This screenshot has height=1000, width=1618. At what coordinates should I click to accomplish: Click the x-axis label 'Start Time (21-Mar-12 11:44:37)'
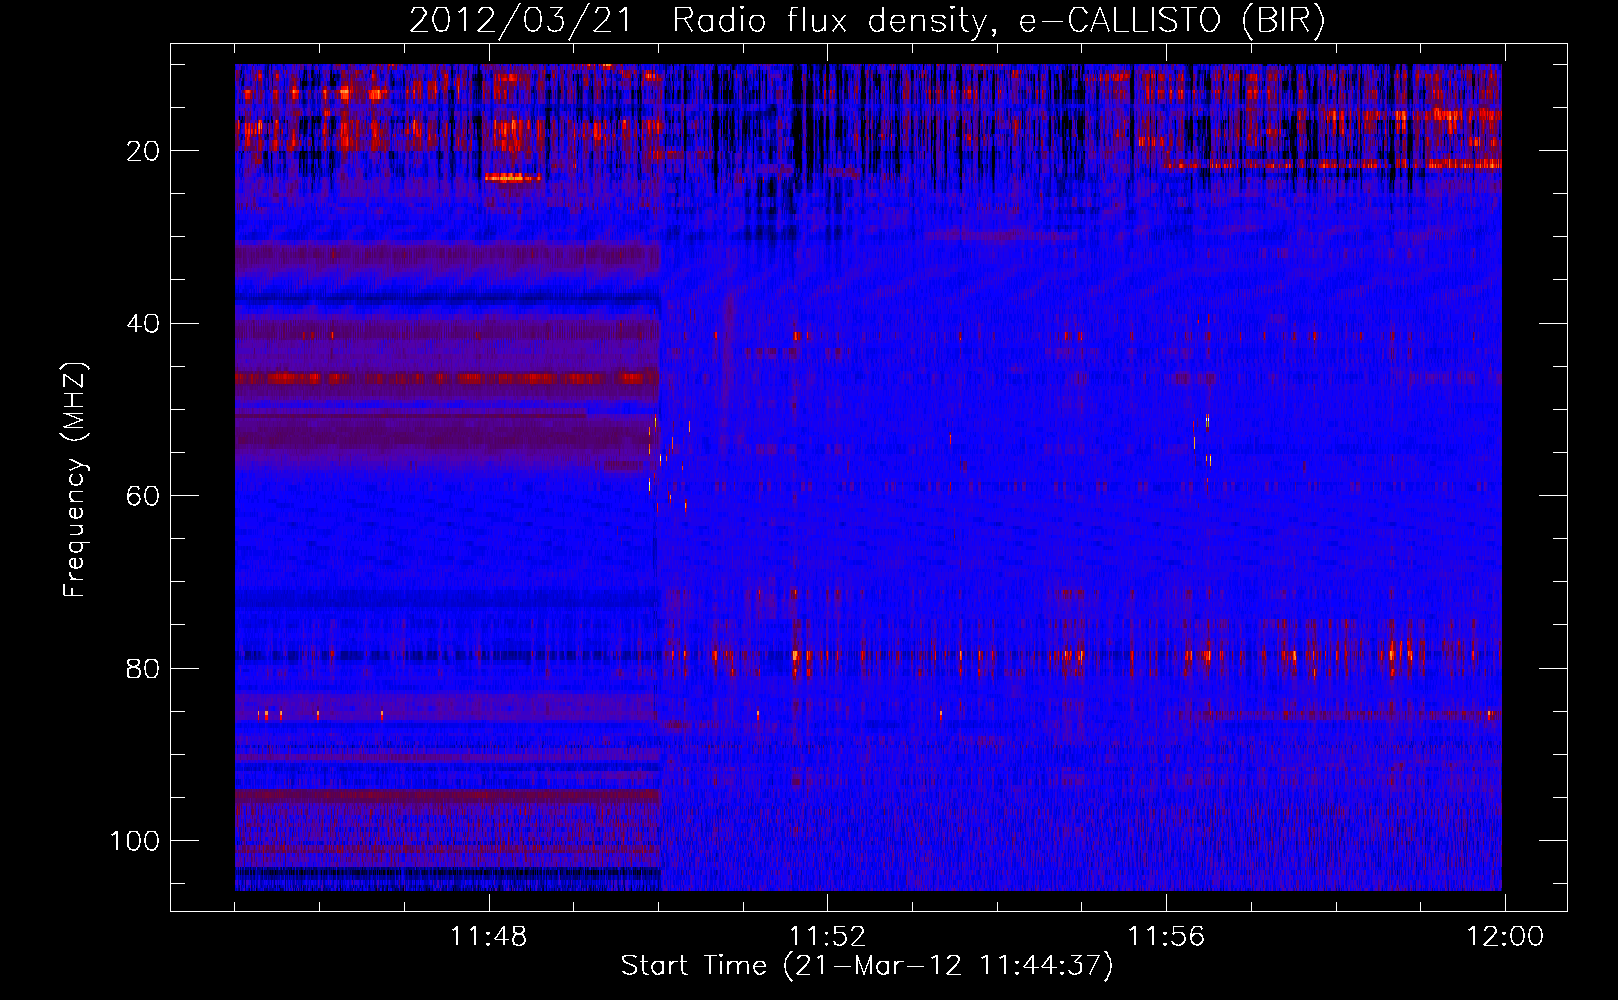[867, 966]
